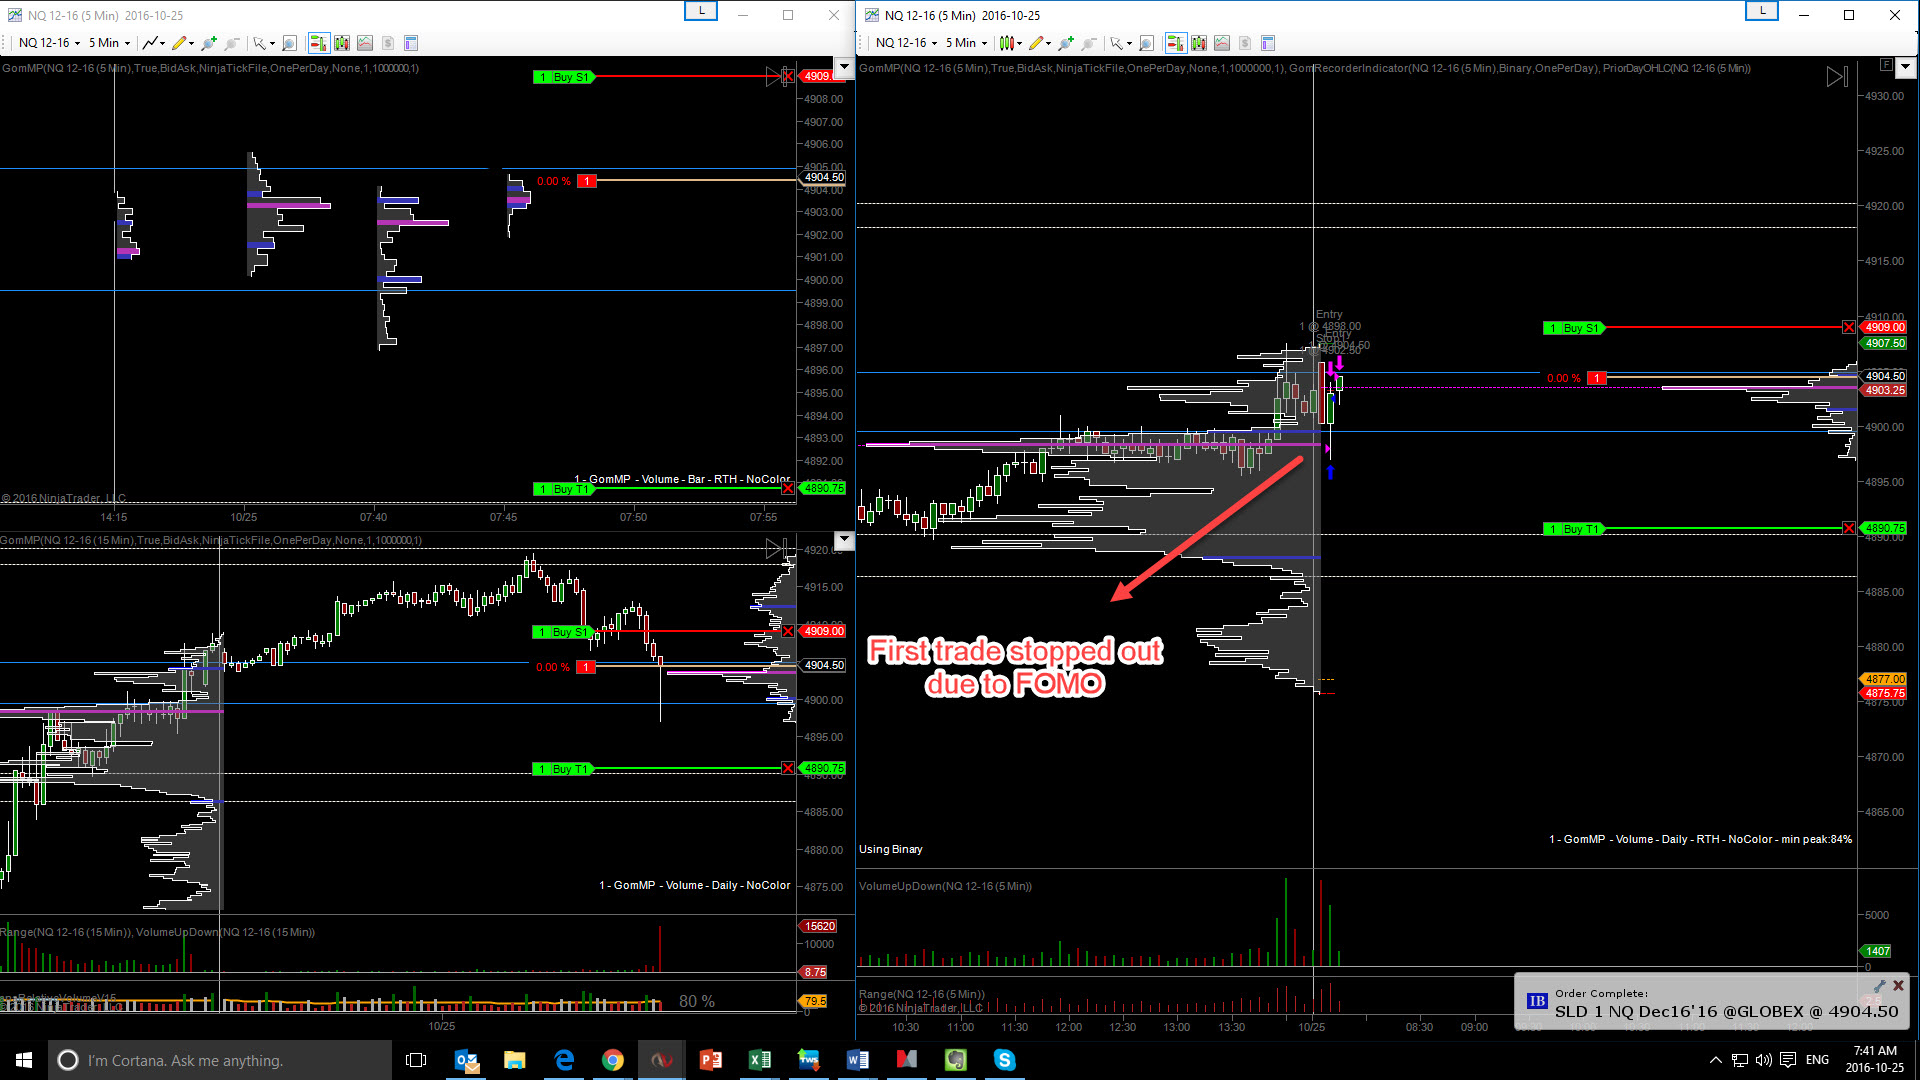This screenshot has width=1920, height=1080.
Task: Click the 0.00 % position marker in top-left chart
Action: click(566, 181)
